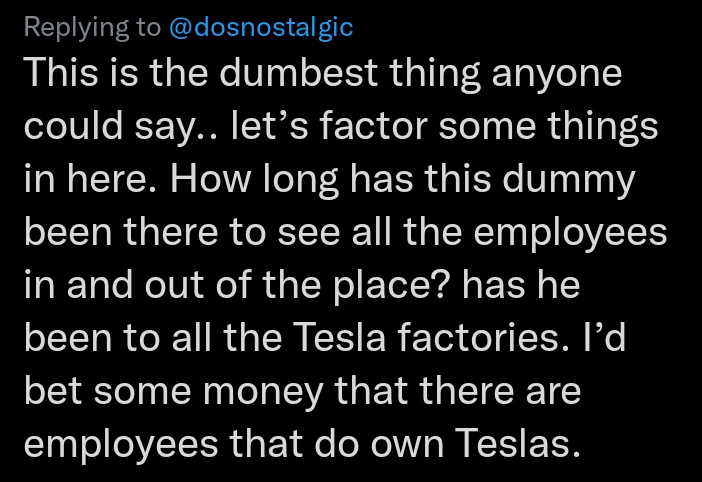Click the word "long" in the tweet

coord(300,181)
